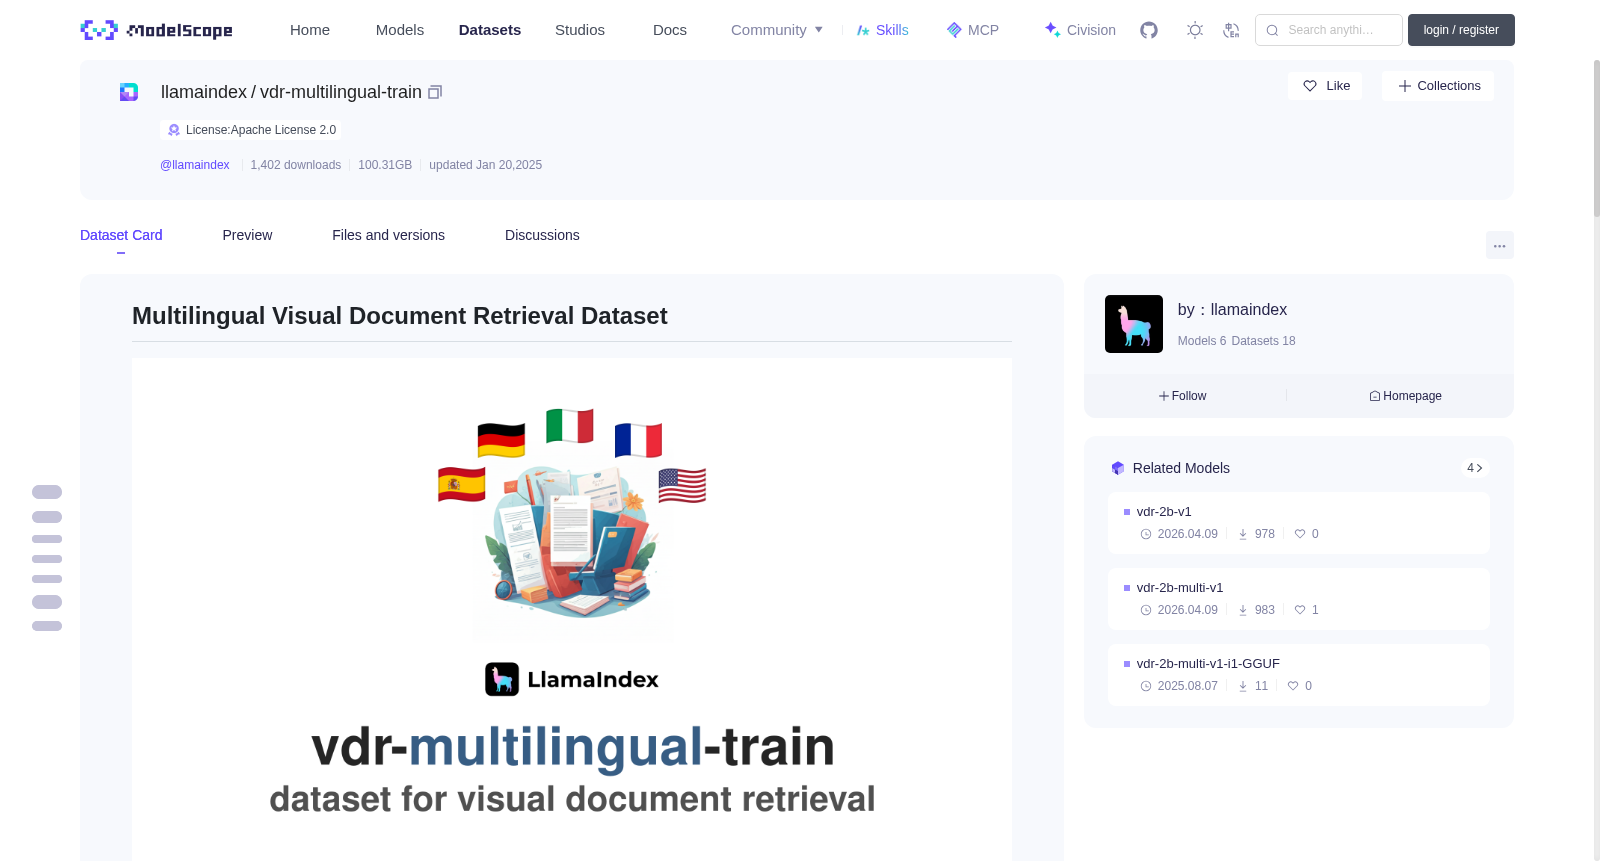Click the vdr-multilingual-train banner image
Image resolution: width=1600 pixels, height=861 pixels.
coord(572,610)
